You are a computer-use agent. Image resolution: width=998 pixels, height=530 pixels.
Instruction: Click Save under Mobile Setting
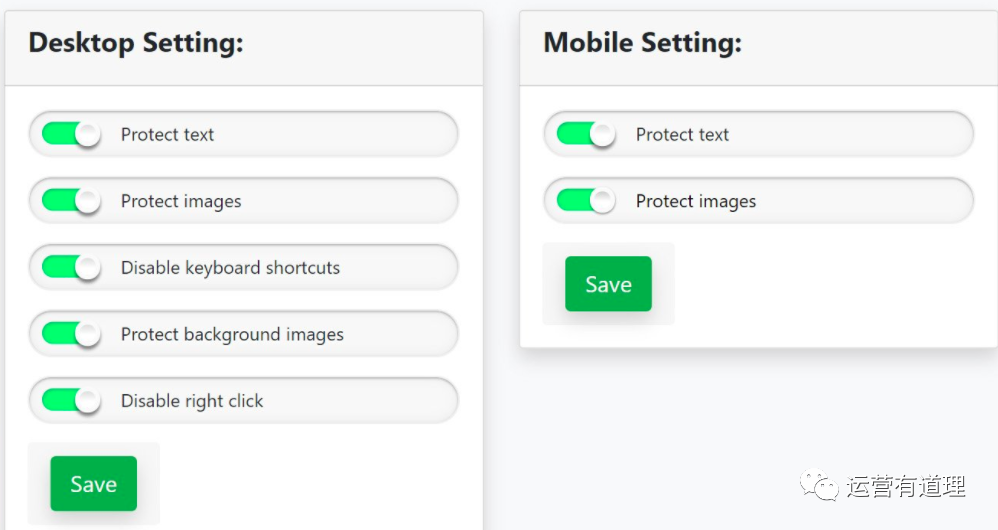tap(608, 284)
